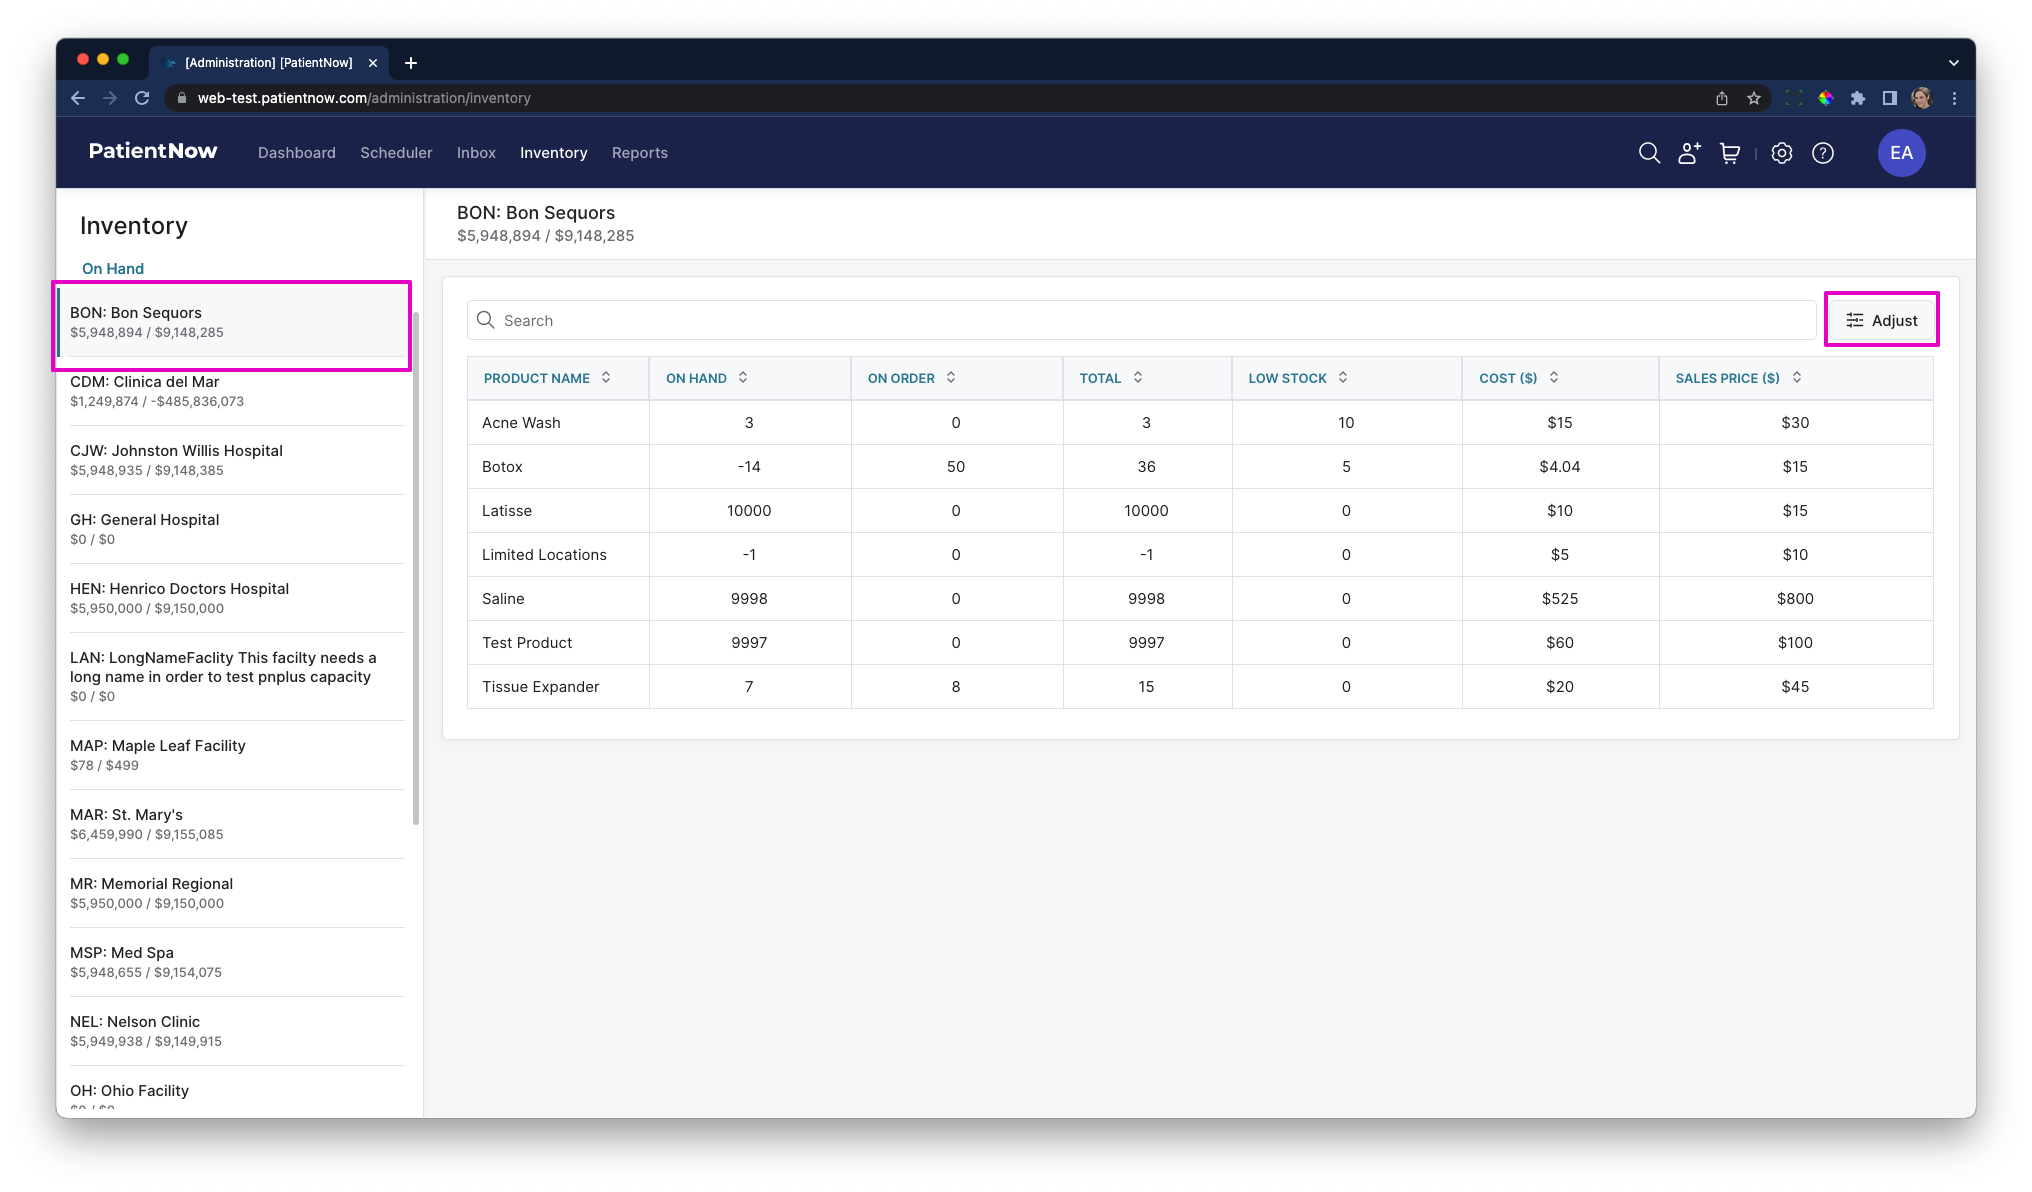Expand the tab search chevron
Image resolution: width=2032 pixels, height=1192 pixels.
[x=1954, y=63]
